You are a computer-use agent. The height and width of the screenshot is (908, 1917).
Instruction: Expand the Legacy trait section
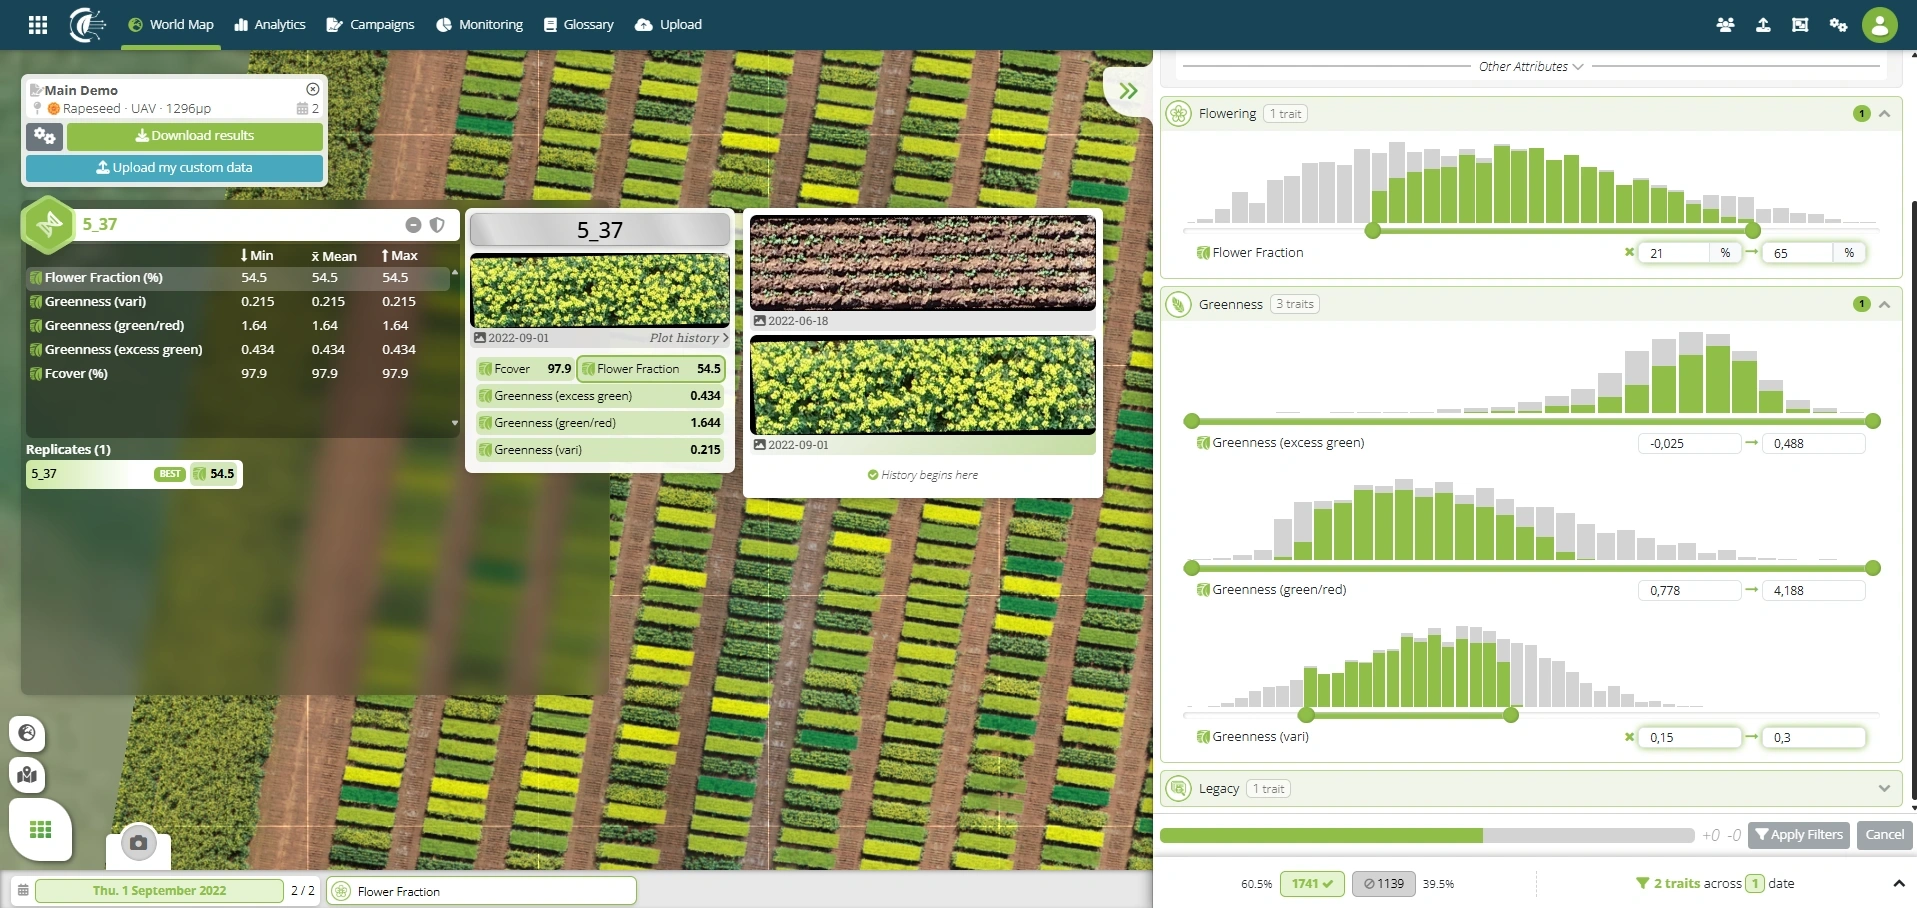click(1884, 789)
